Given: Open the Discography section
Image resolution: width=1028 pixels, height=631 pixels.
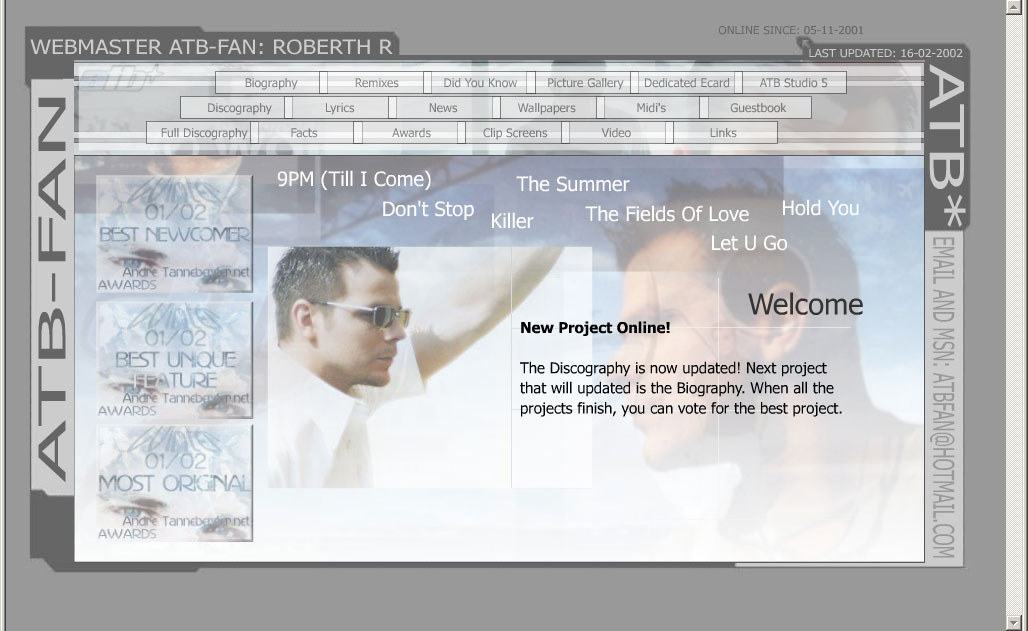Looking at the screenshot, I should click(x=239, y=108).
